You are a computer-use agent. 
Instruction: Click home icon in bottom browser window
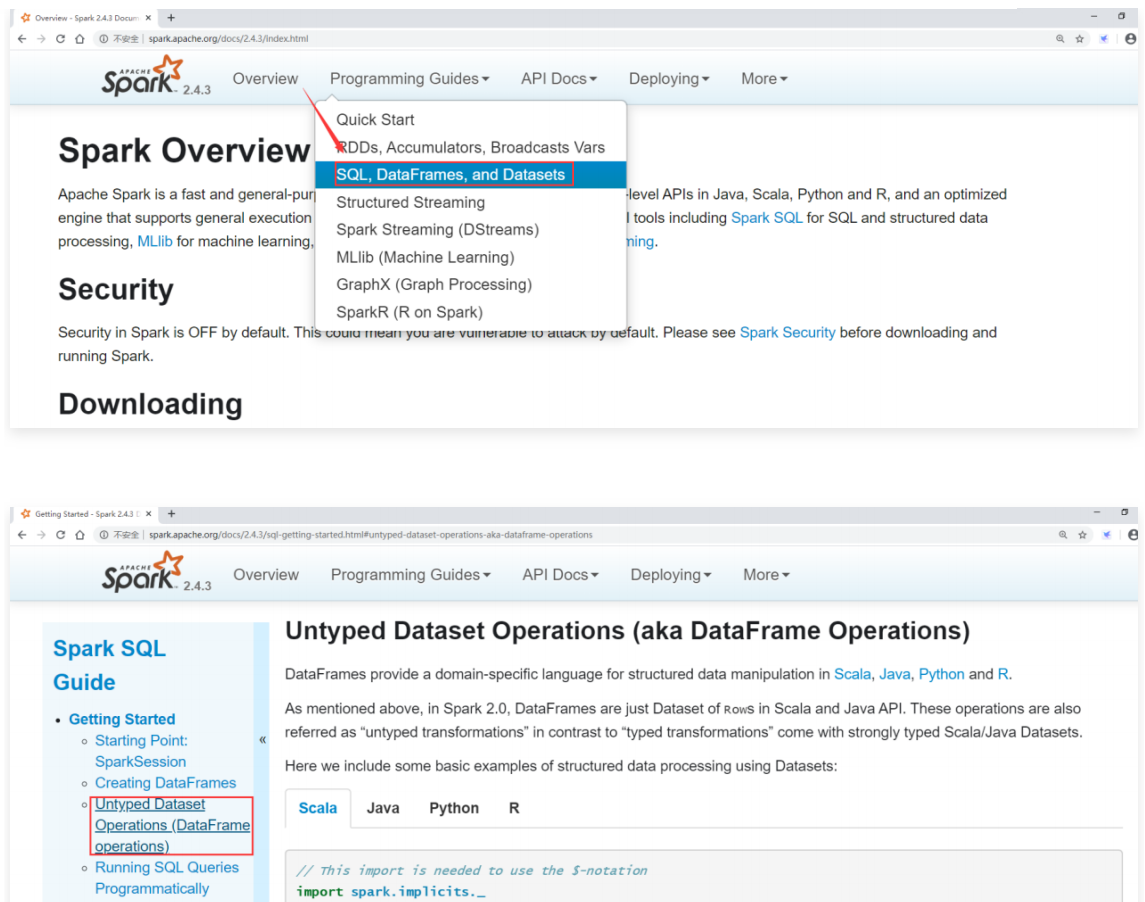[x=80, y=535]
